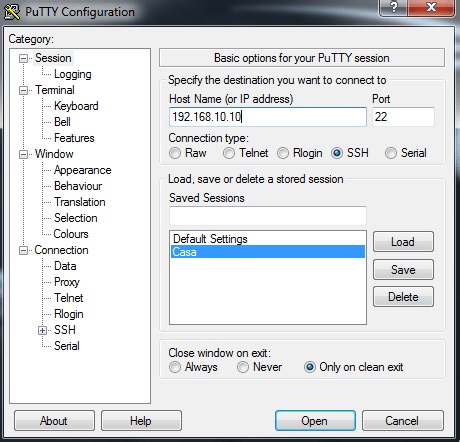
Task: Select Session category in tree
Action: pos(53,58)
